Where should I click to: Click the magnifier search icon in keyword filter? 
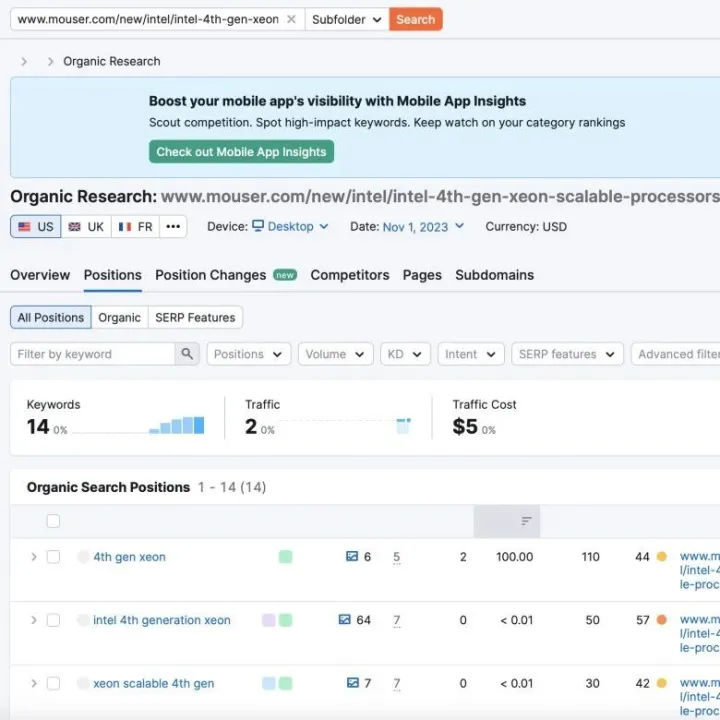pyautogui.click(x=187, y=354)
